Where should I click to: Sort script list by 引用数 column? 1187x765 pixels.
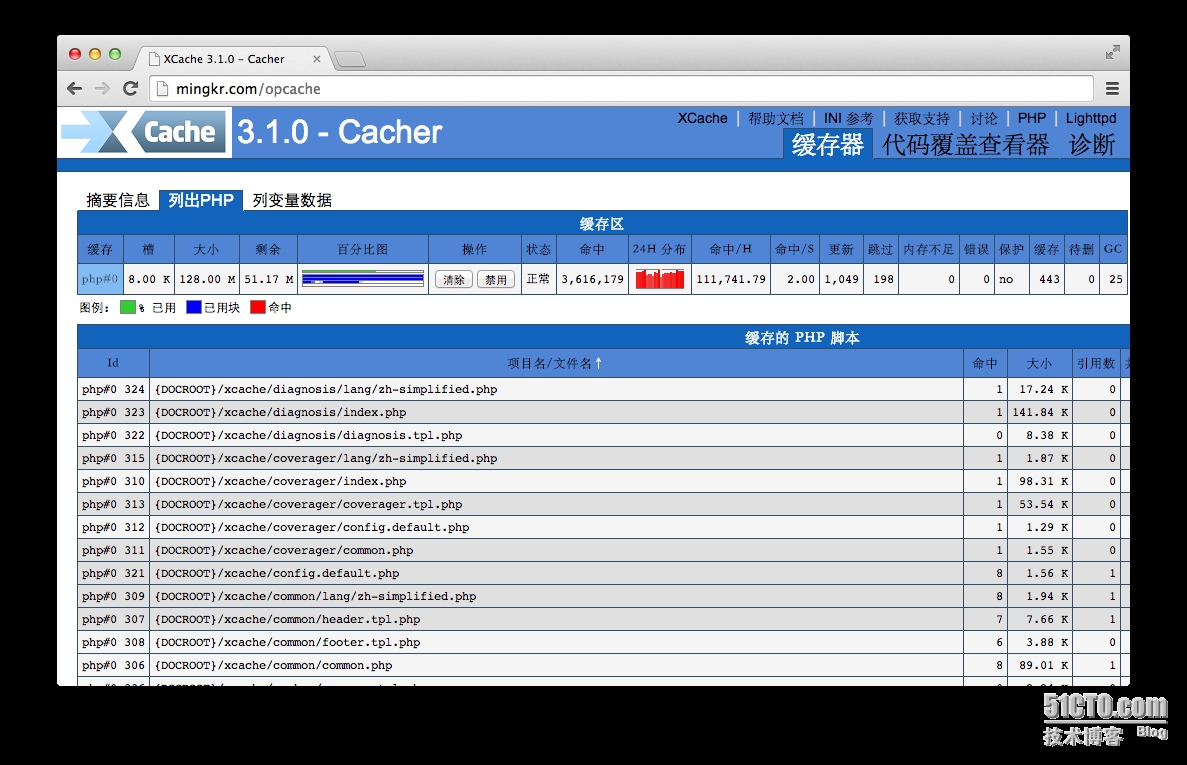click(1096, 363)
